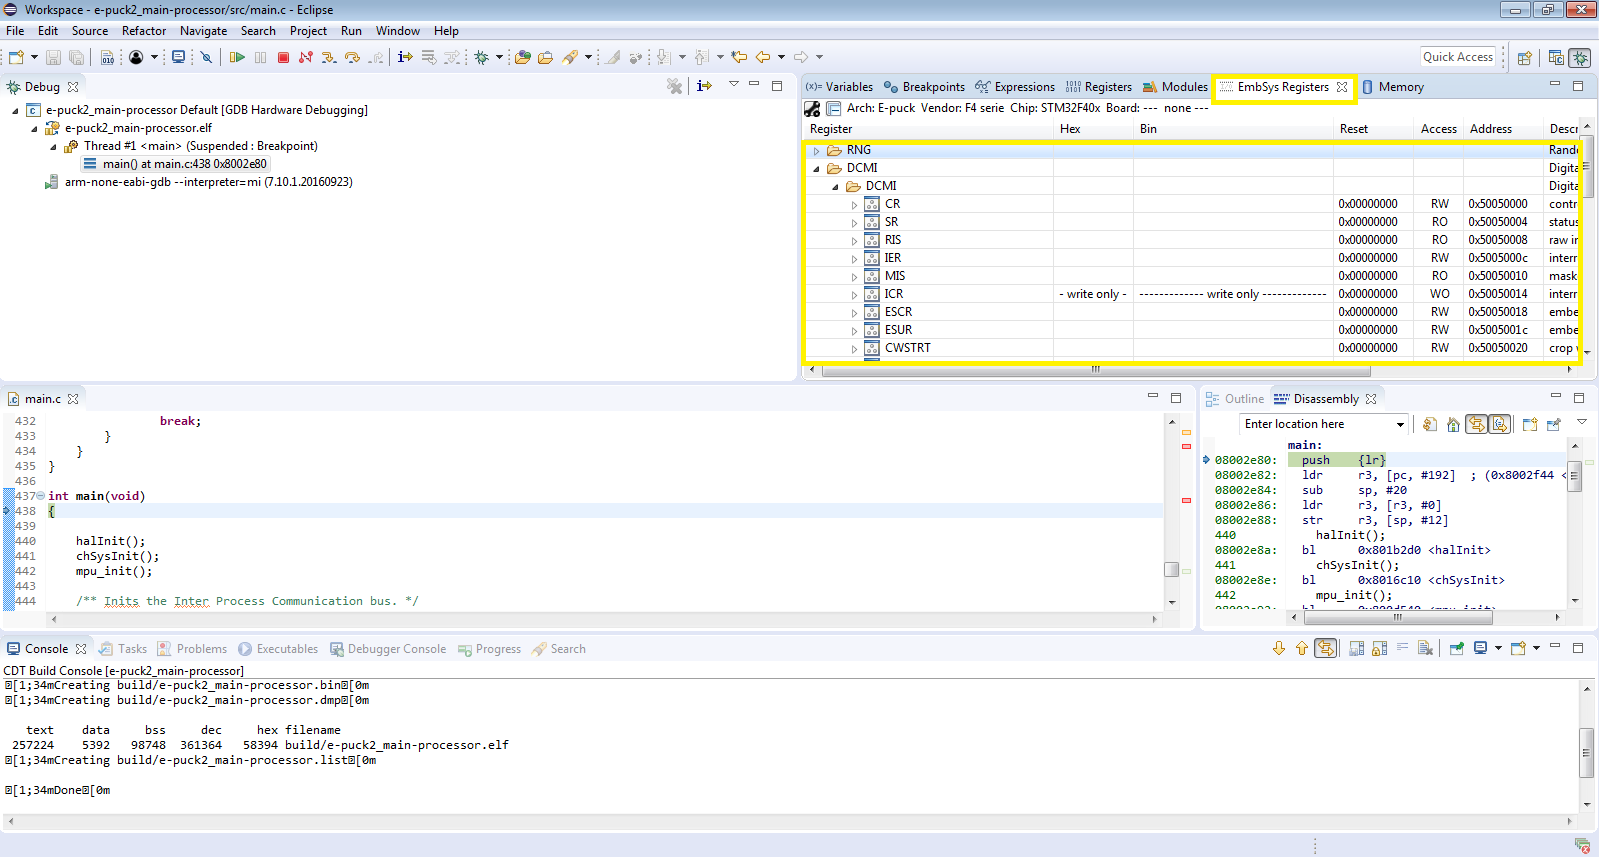This screenshot has height=857, width=1599.
Task: Toggle Skip All Breakpoints
Action: (x=206, y=57)
